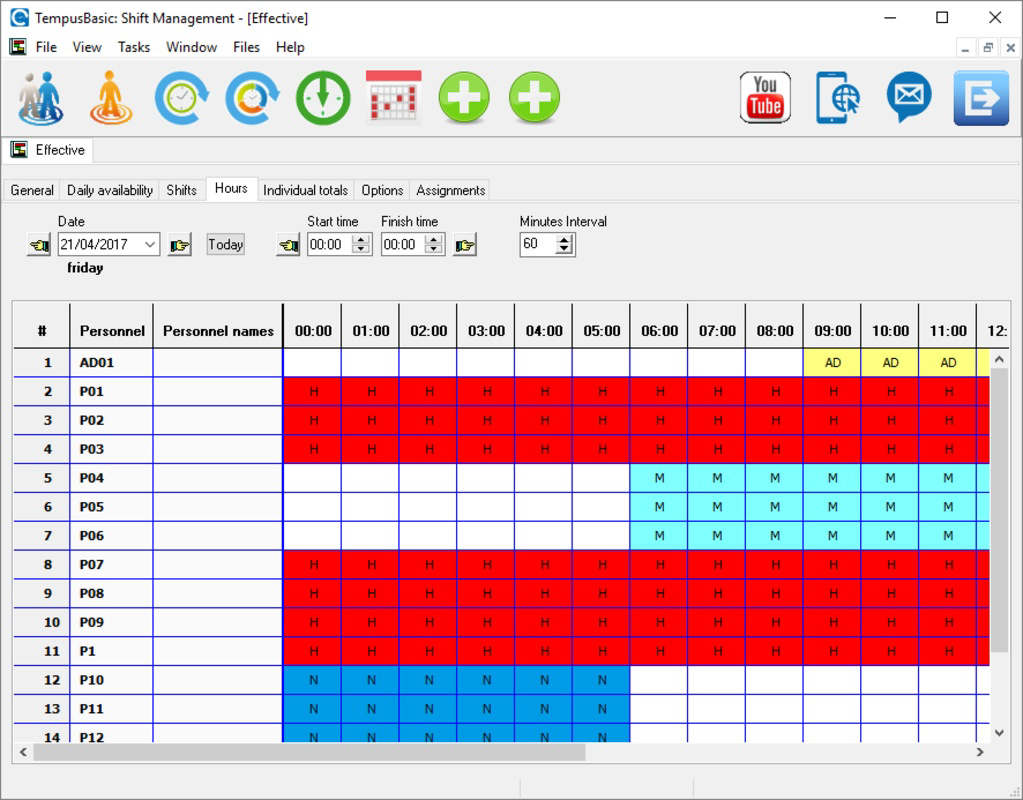The height and width of the screenshot is (800, 1023).
Task: Open the View menu
Action: pyautogui.click(x=87, y=47)
